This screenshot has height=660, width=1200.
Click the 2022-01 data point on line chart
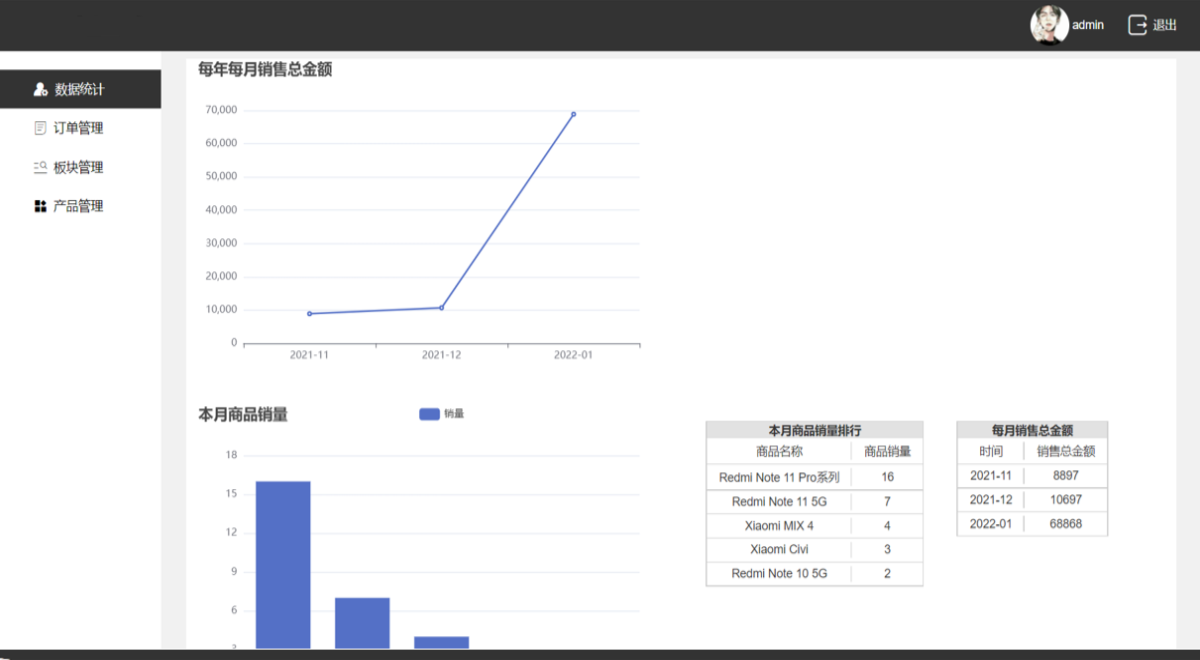[x=573, y=114]
